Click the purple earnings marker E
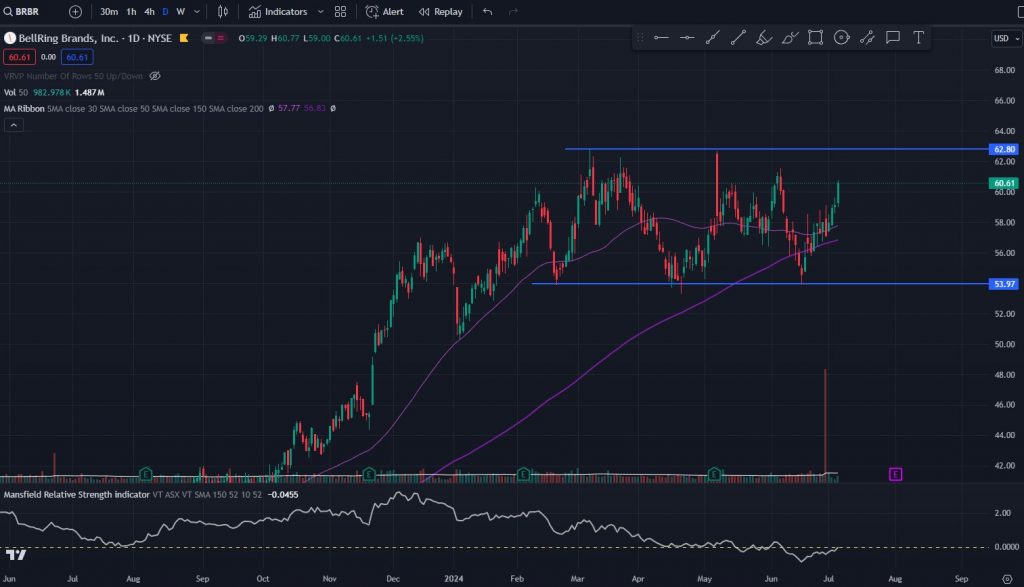 coord(895,473)
